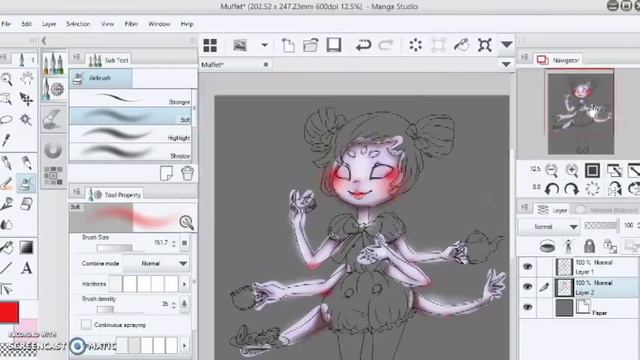The height and width of the screenshot is (360, 640).
Task: Select the Airbrush sub tool group
Action: coord(101,78)
